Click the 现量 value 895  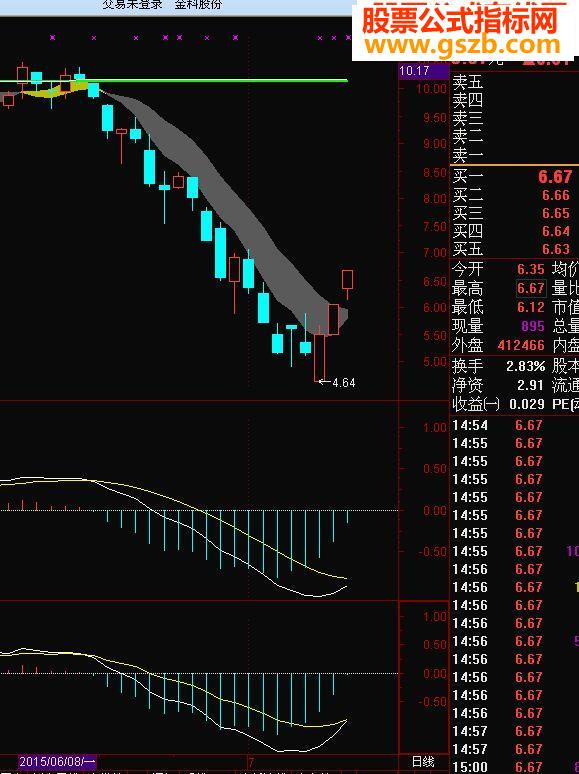pyautogui.click(x=533, y=326)
